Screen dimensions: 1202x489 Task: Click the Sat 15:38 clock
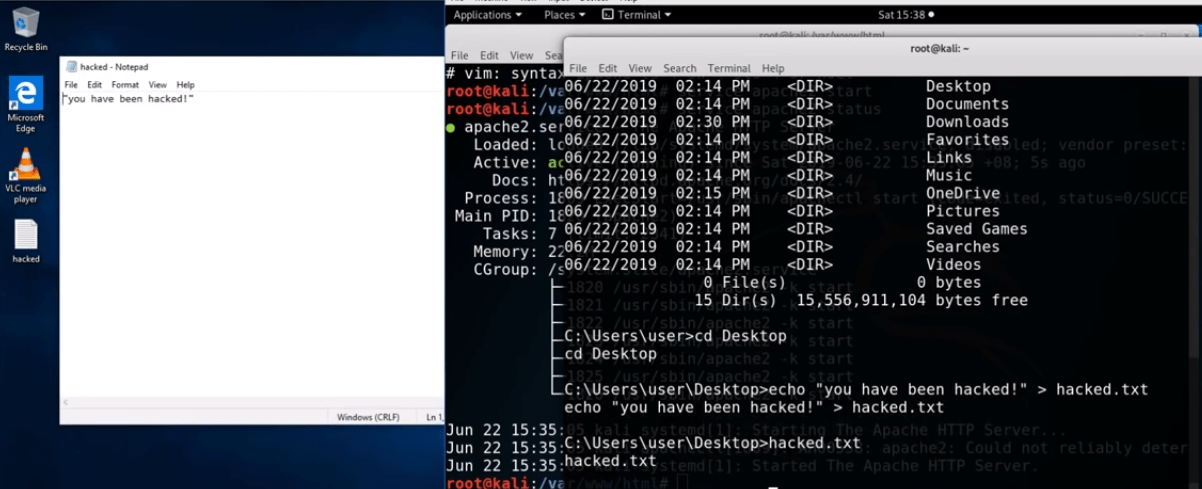(x=900, y=15)
